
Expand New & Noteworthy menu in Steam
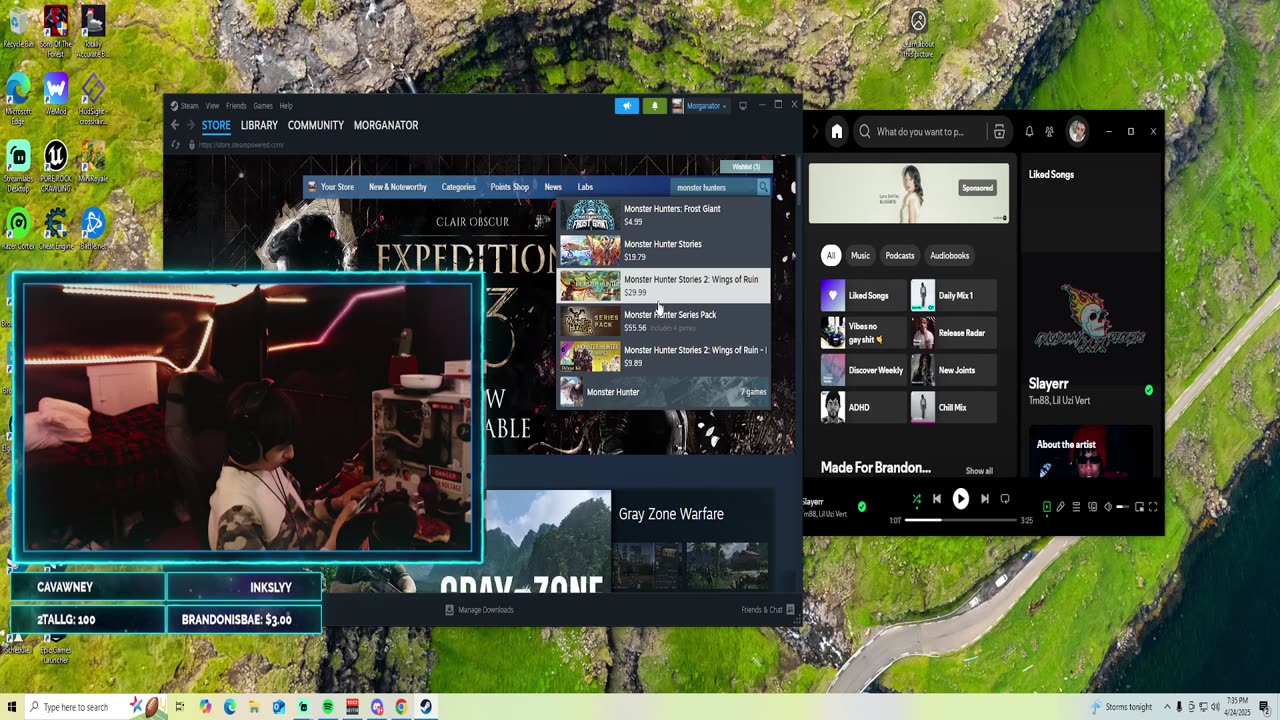398,187
